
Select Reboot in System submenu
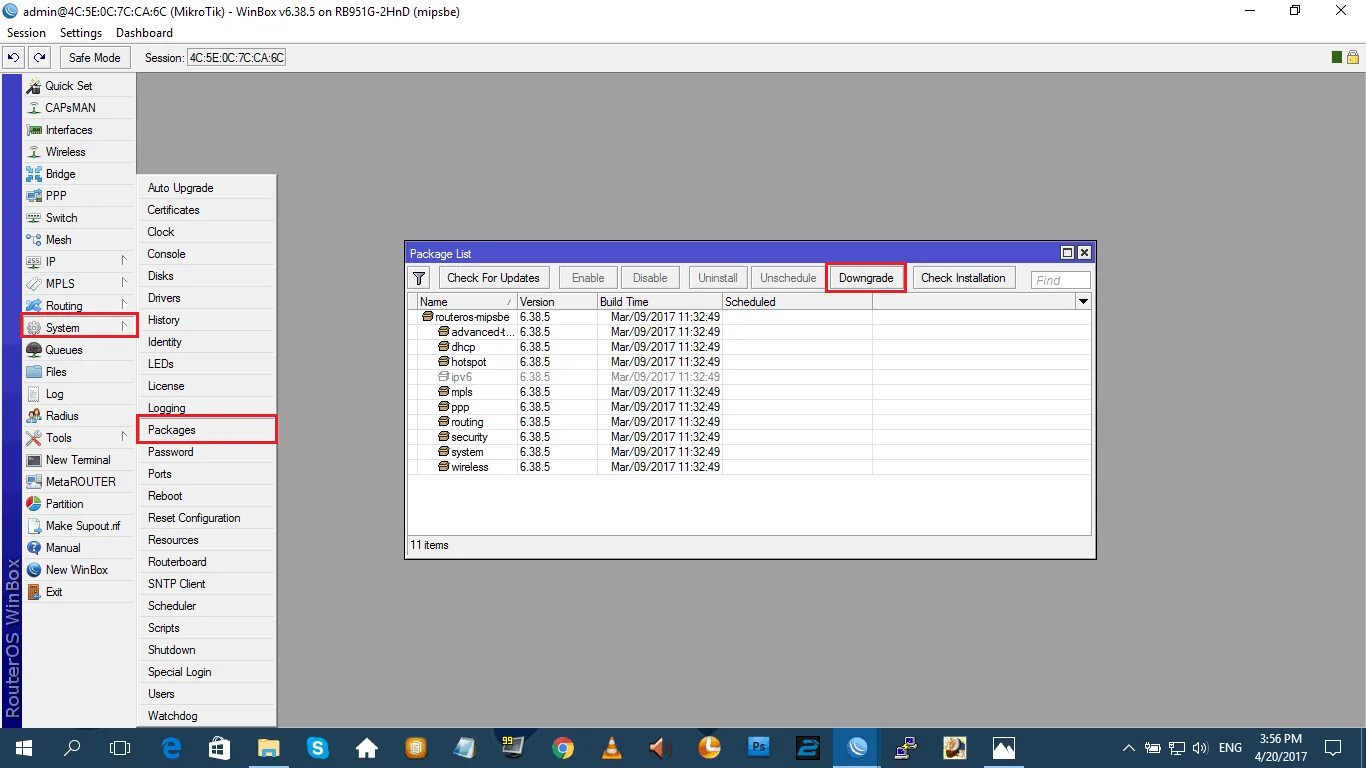[207, 496]
